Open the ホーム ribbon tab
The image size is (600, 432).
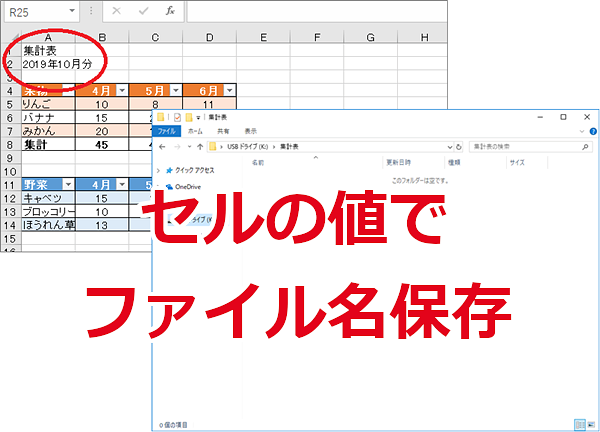click(195, 131)
